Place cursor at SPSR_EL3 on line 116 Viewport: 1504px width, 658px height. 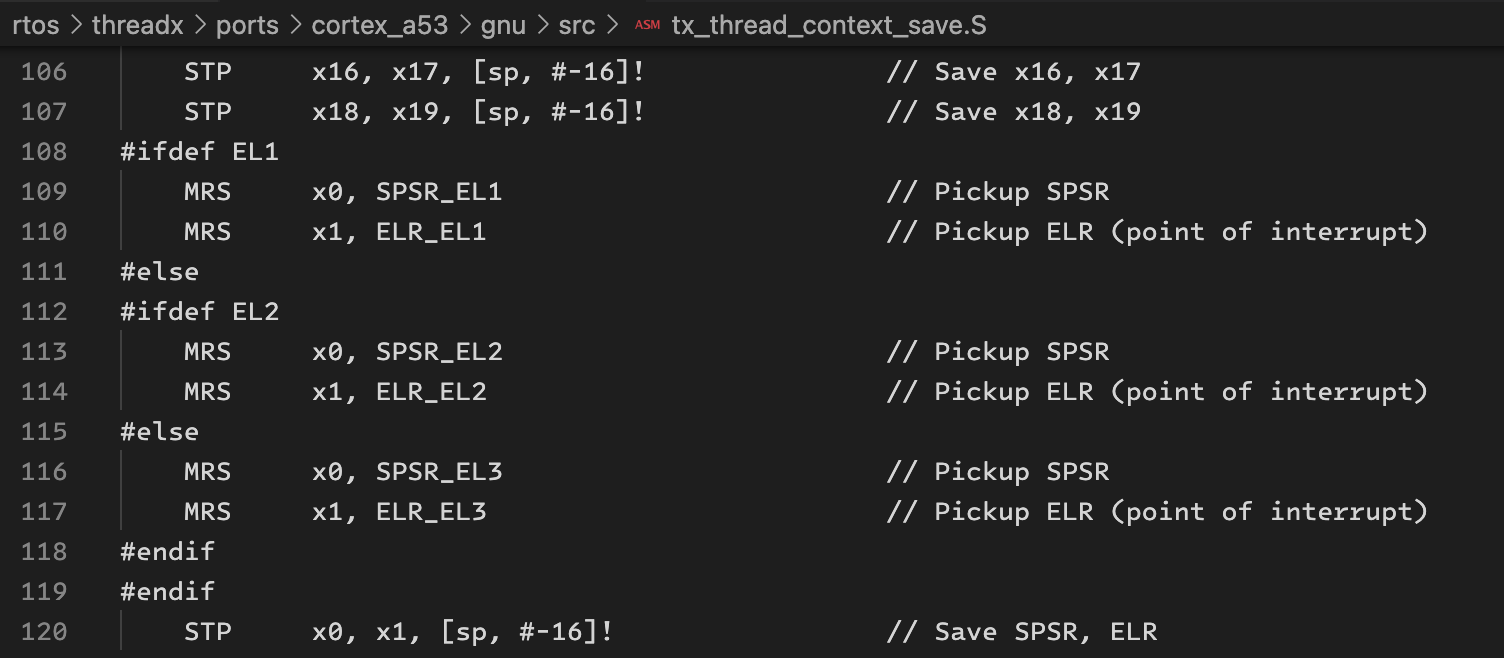(x=439, y=472)
